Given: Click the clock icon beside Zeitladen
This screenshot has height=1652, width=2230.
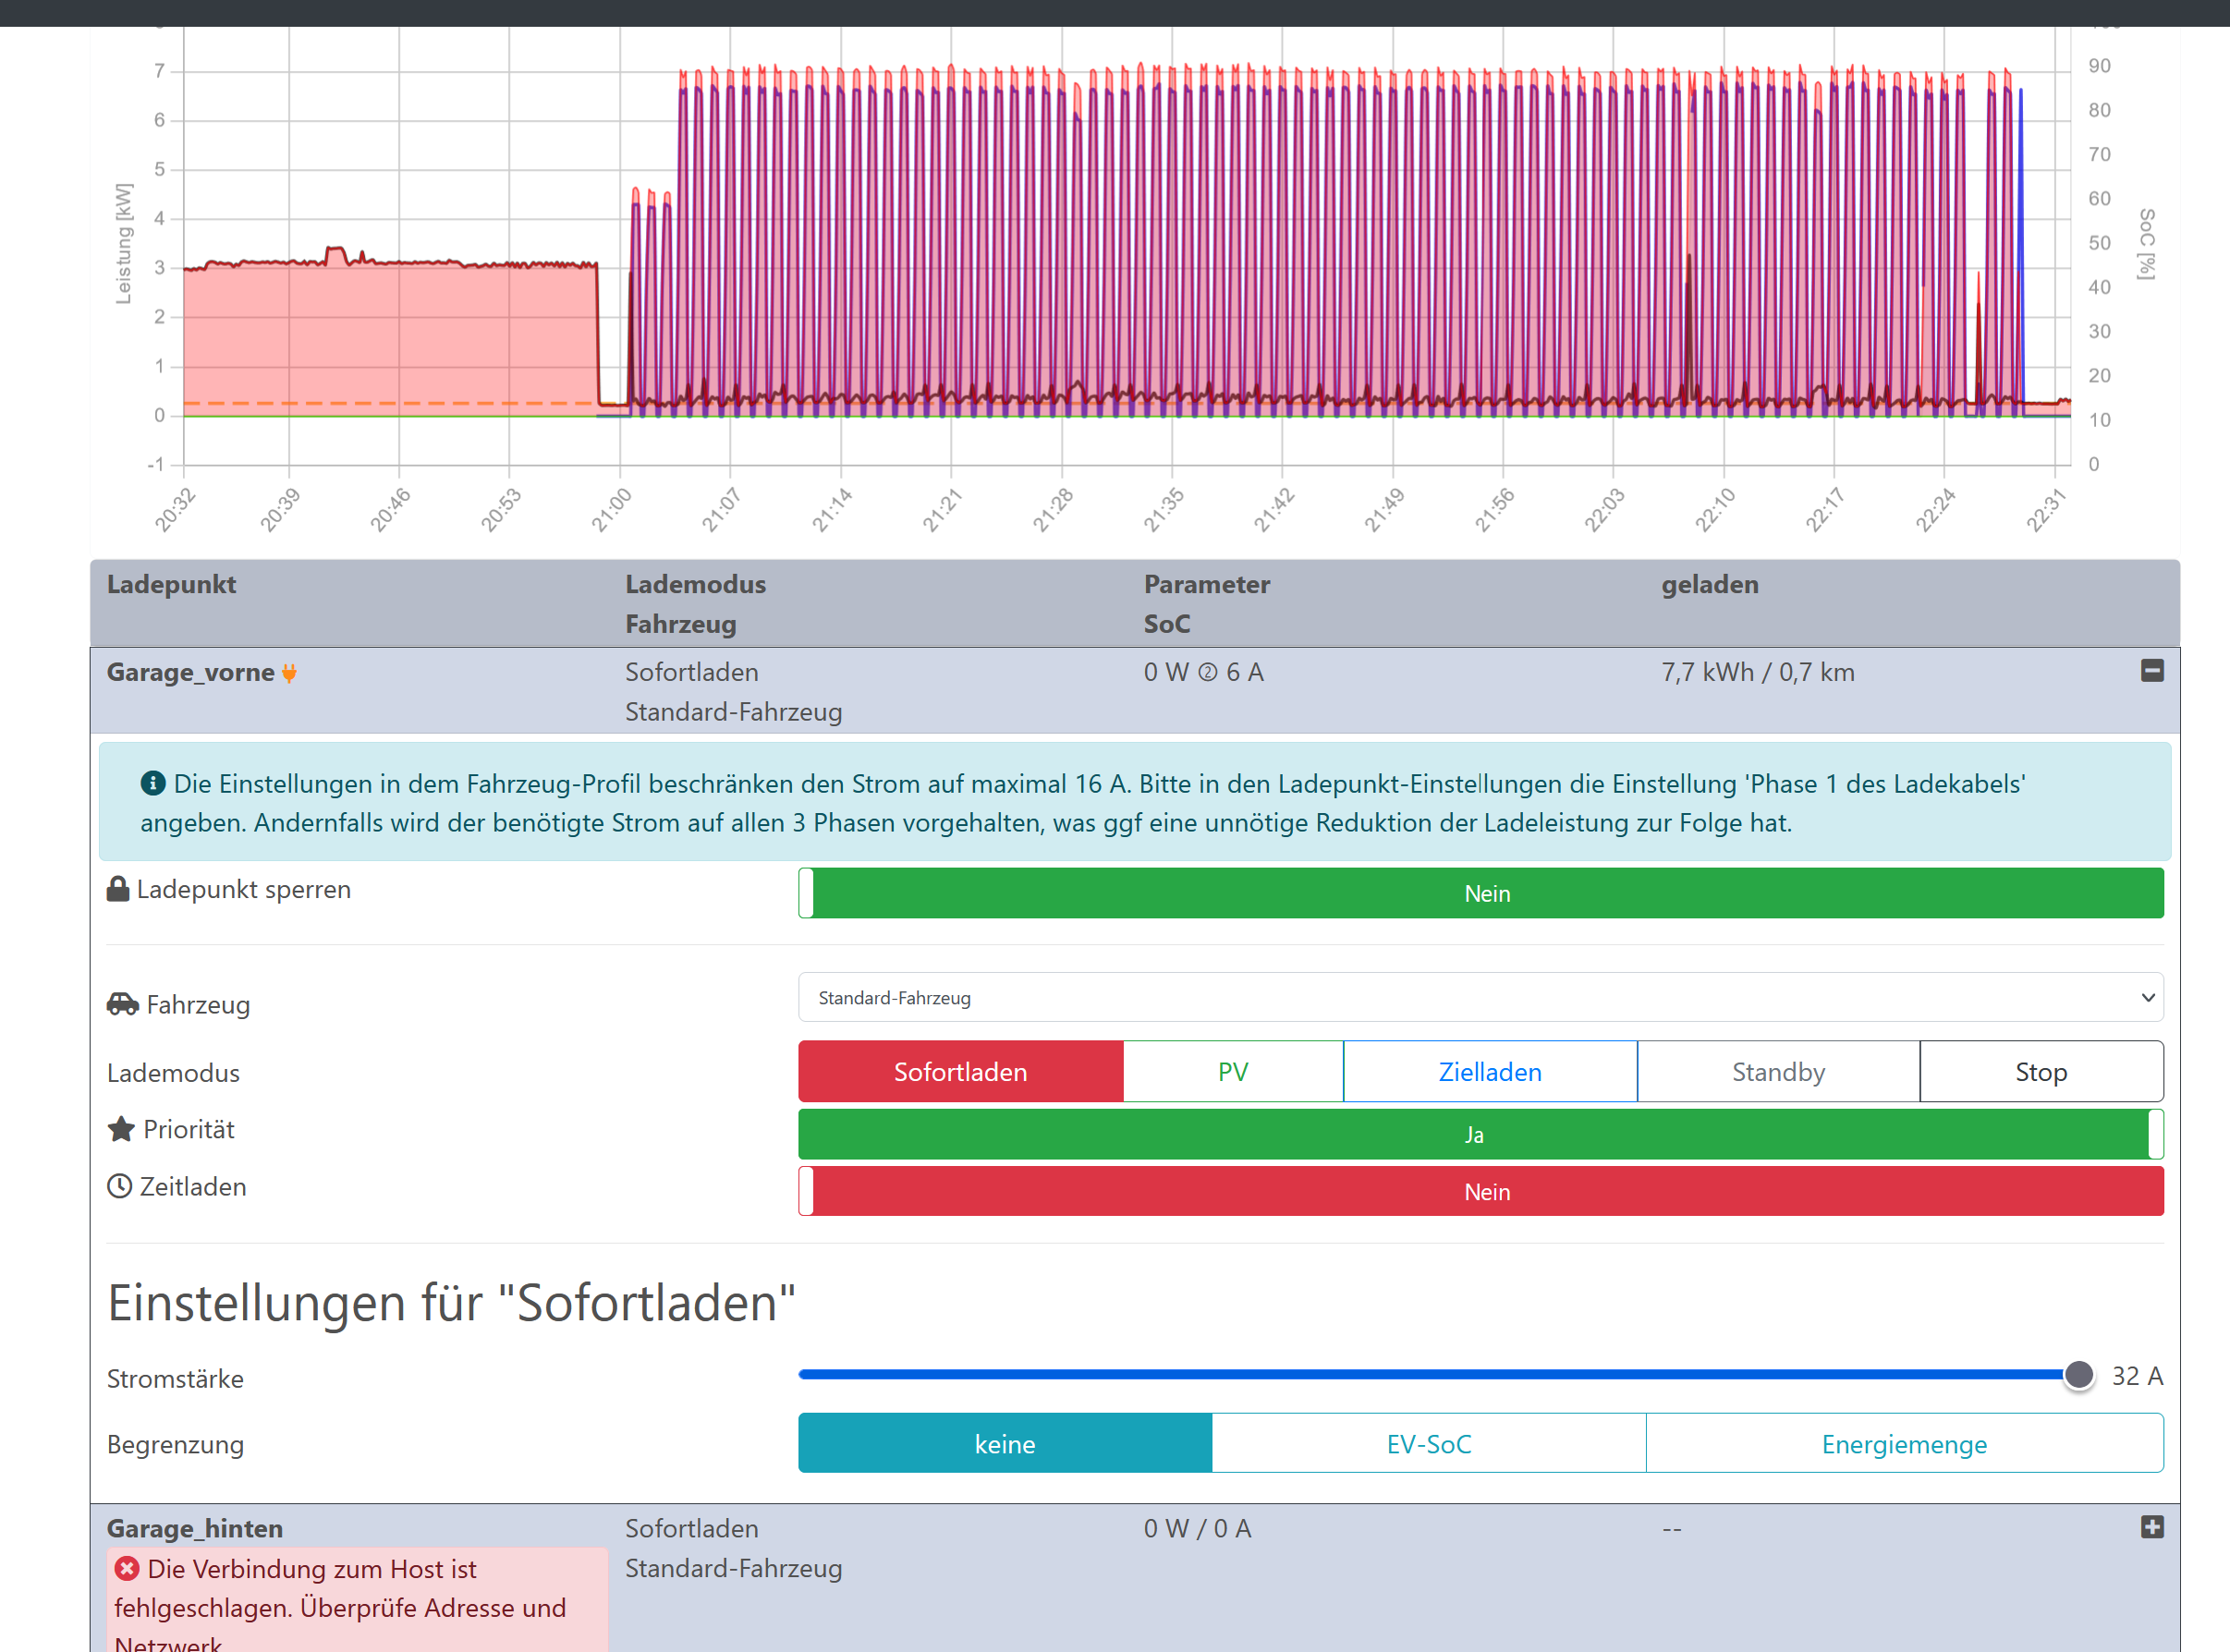Looking at the screenshot, I should click(120, 1186).
